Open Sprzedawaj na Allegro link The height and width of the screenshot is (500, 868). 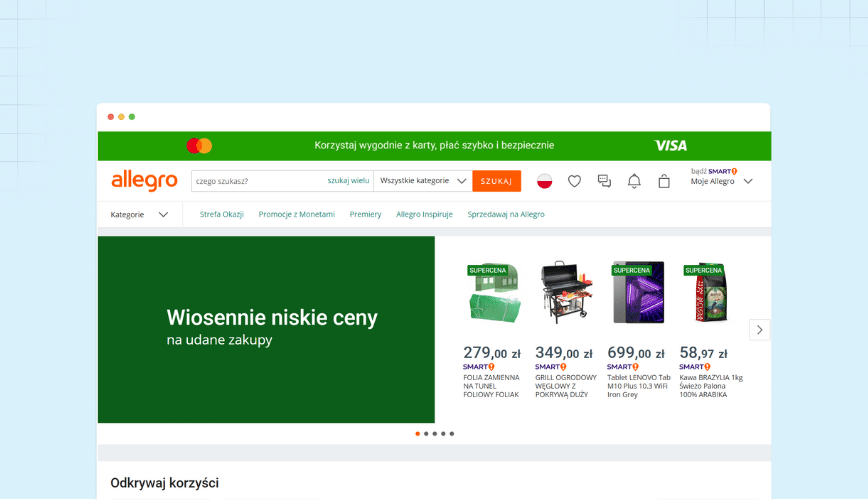tap(506, 214)
